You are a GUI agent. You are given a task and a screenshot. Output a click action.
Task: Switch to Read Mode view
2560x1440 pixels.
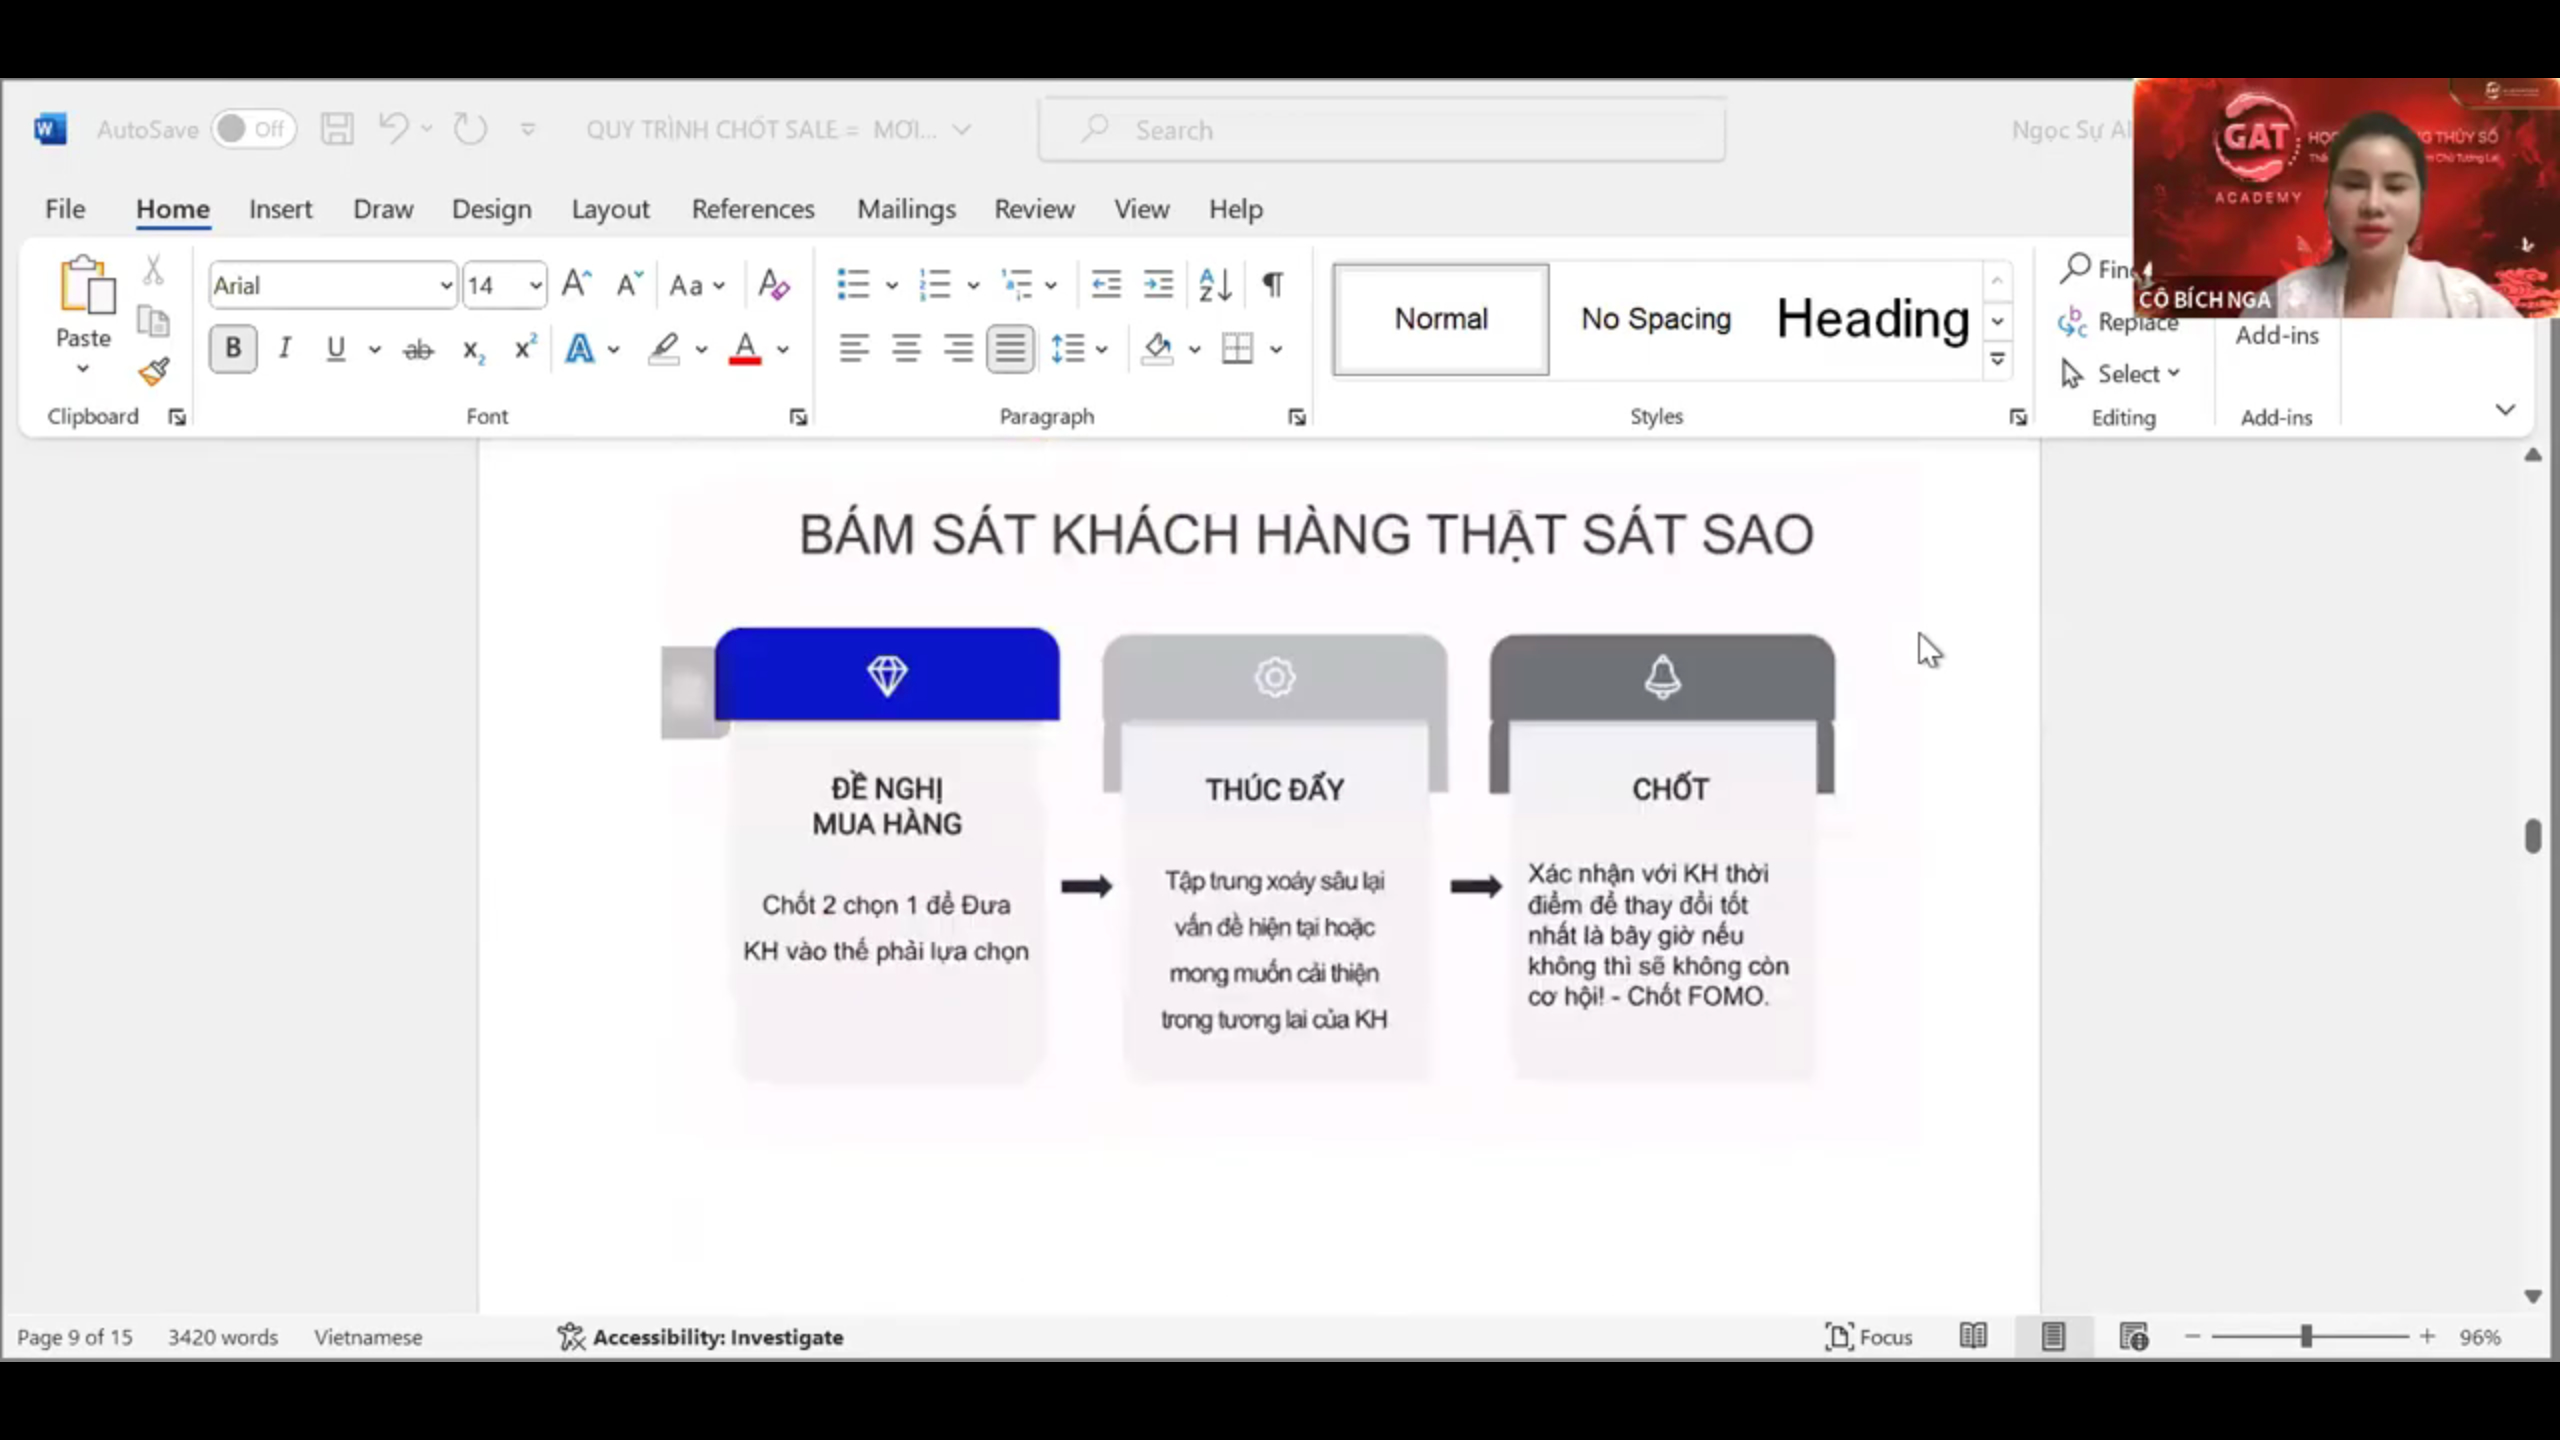(x=1972, y=1336)
